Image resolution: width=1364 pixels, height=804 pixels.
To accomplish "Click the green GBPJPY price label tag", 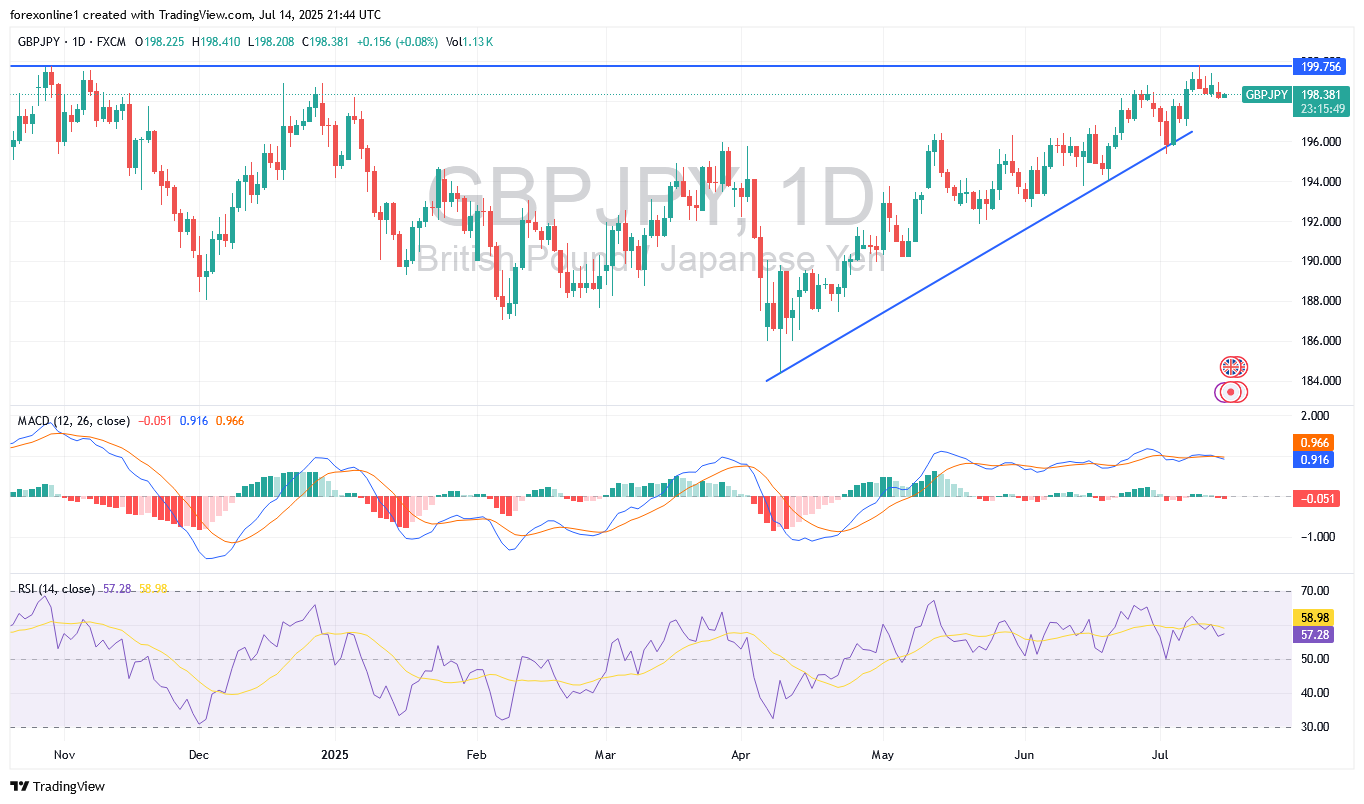I will tap(1265, 95).
